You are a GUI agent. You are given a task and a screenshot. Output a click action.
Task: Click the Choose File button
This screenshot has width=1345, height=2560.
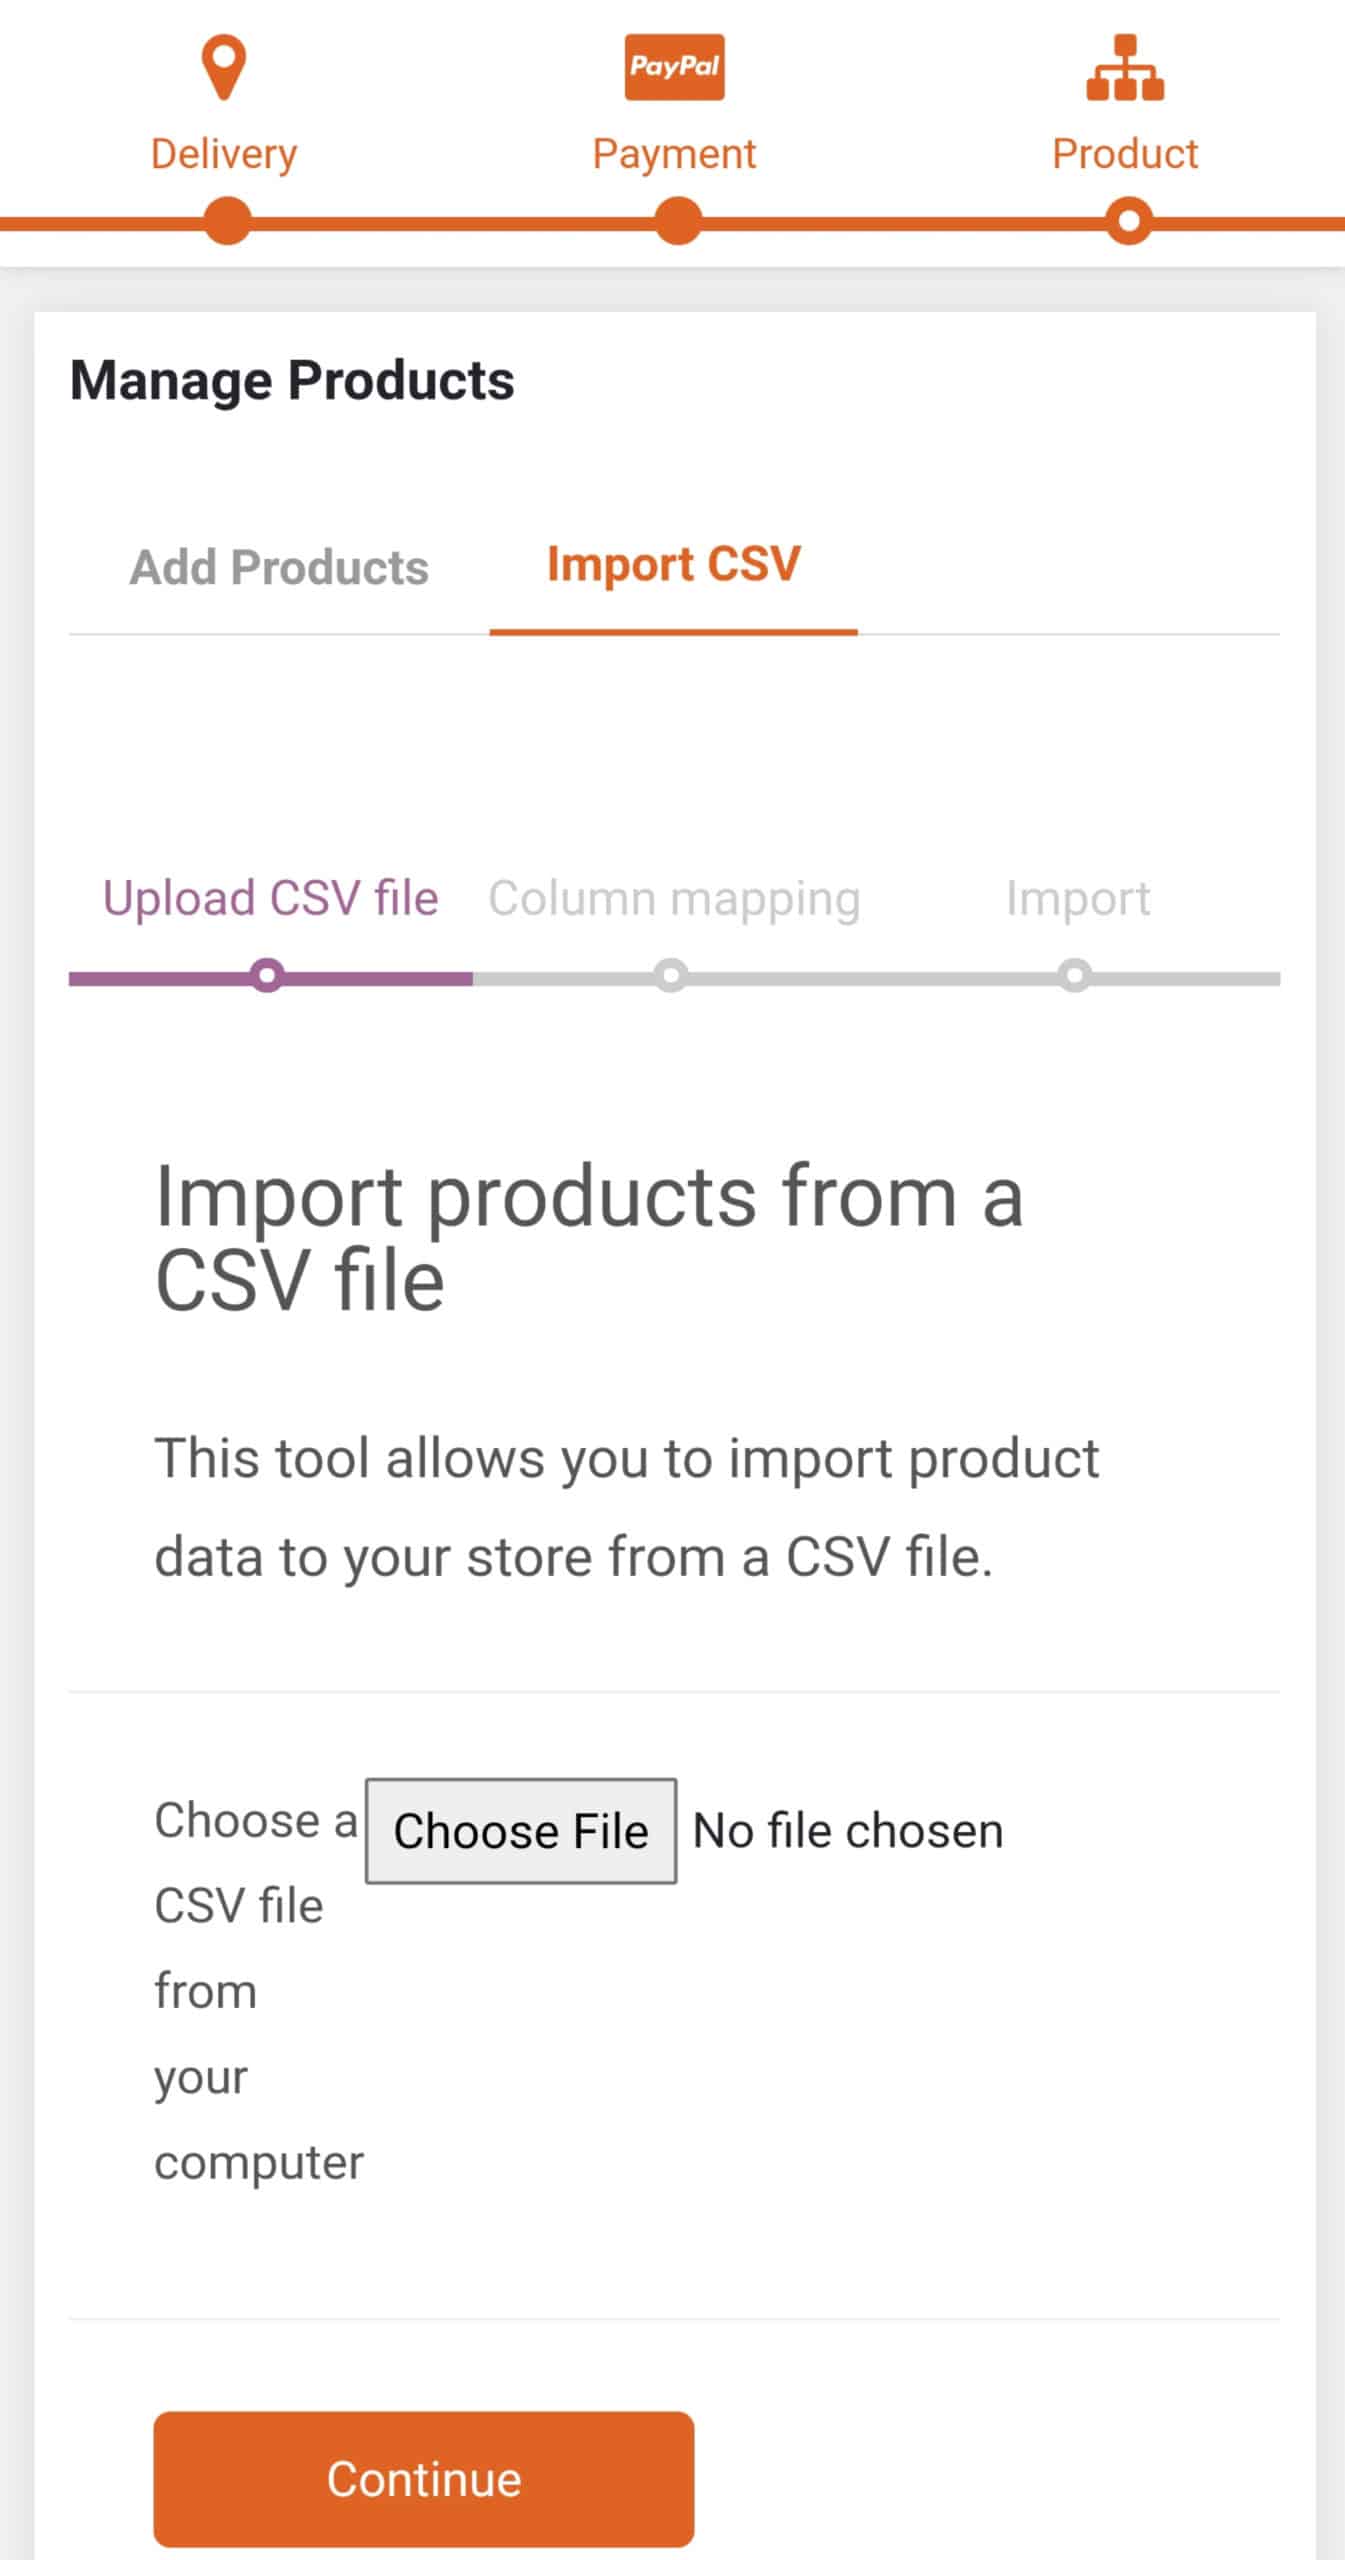(x=521, y=1831)
